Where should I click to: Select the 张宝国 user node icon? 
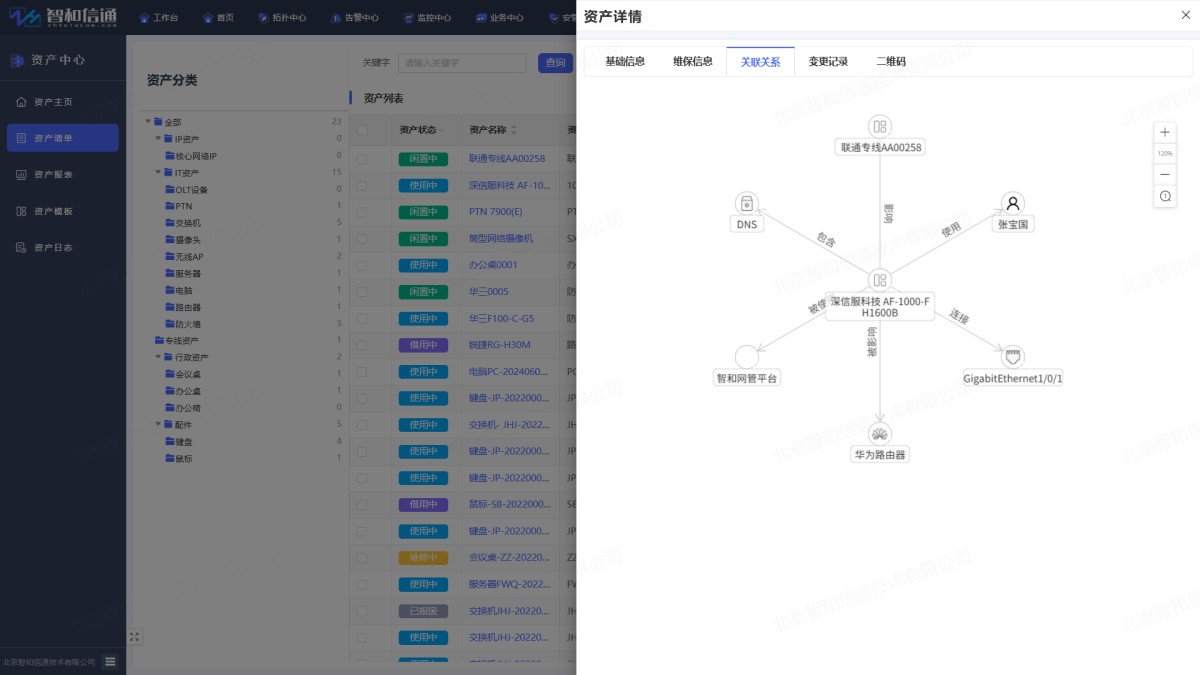click(1013, 203)
